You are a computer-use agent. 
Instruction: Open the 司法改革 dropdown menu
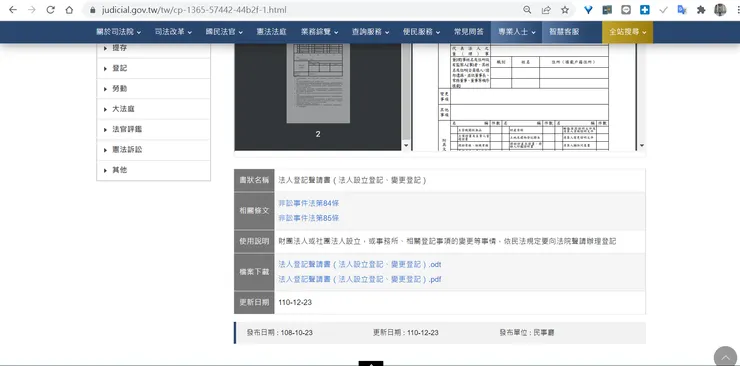point(173,32)
